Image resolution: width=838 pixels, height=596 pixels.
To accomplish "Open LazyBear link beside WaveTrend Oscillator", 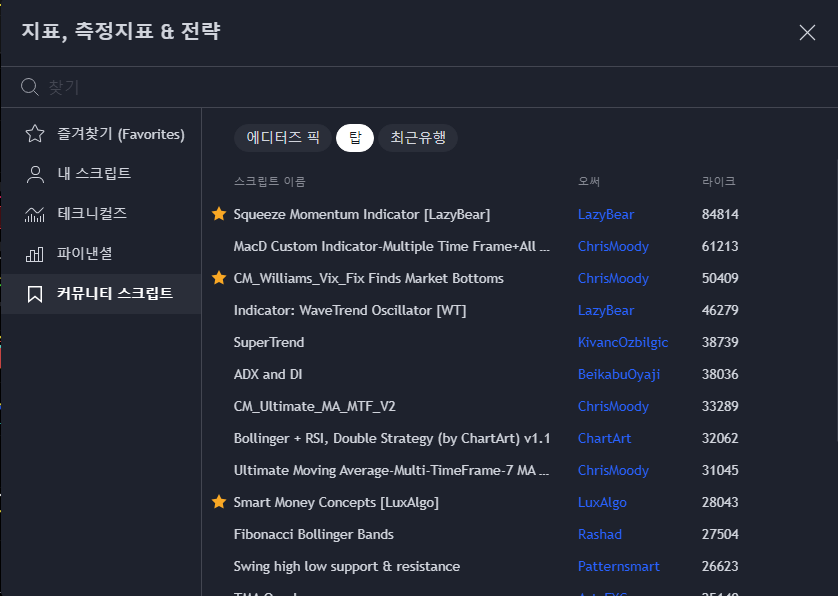I will point(606,311).
